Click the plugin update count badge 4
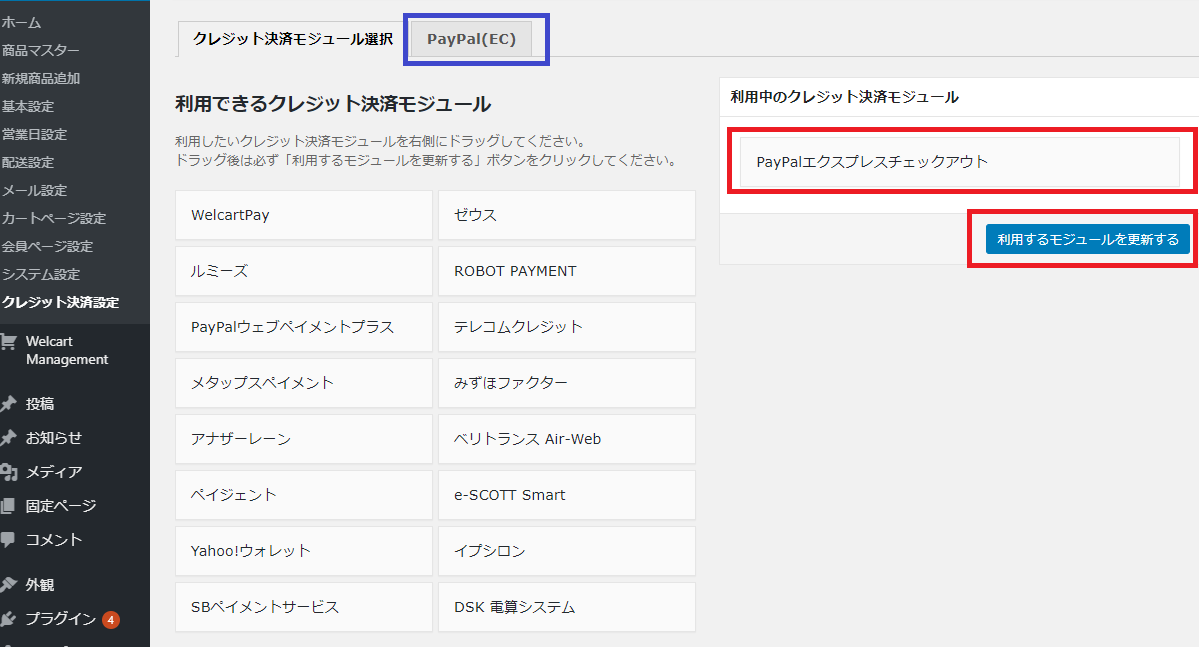This screenshot has height=647, width=1199. tap(111, 619)
